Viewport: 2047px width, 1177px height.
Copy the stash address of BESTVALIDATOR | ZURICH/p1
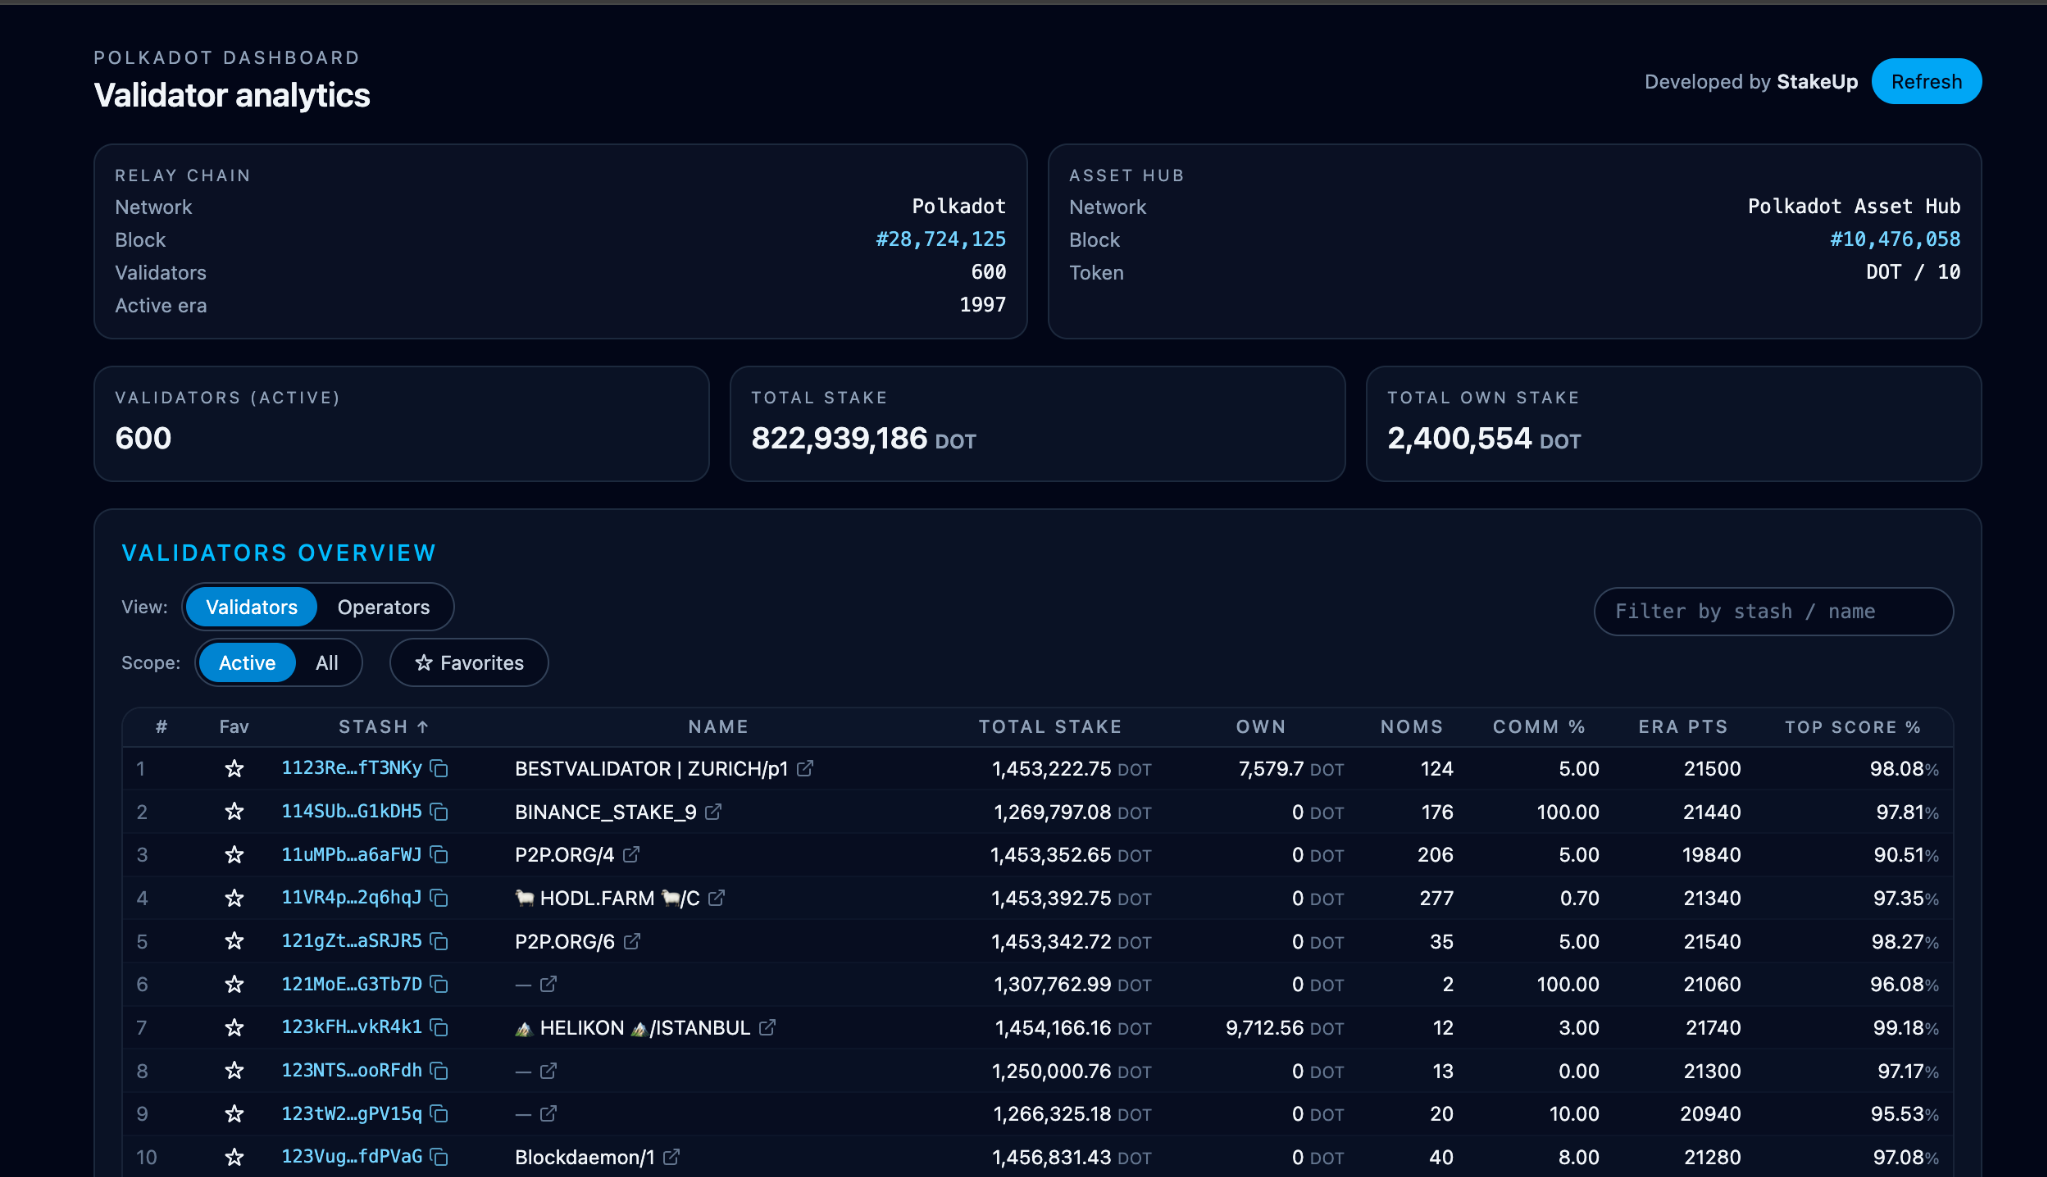[x=439, y=769]
